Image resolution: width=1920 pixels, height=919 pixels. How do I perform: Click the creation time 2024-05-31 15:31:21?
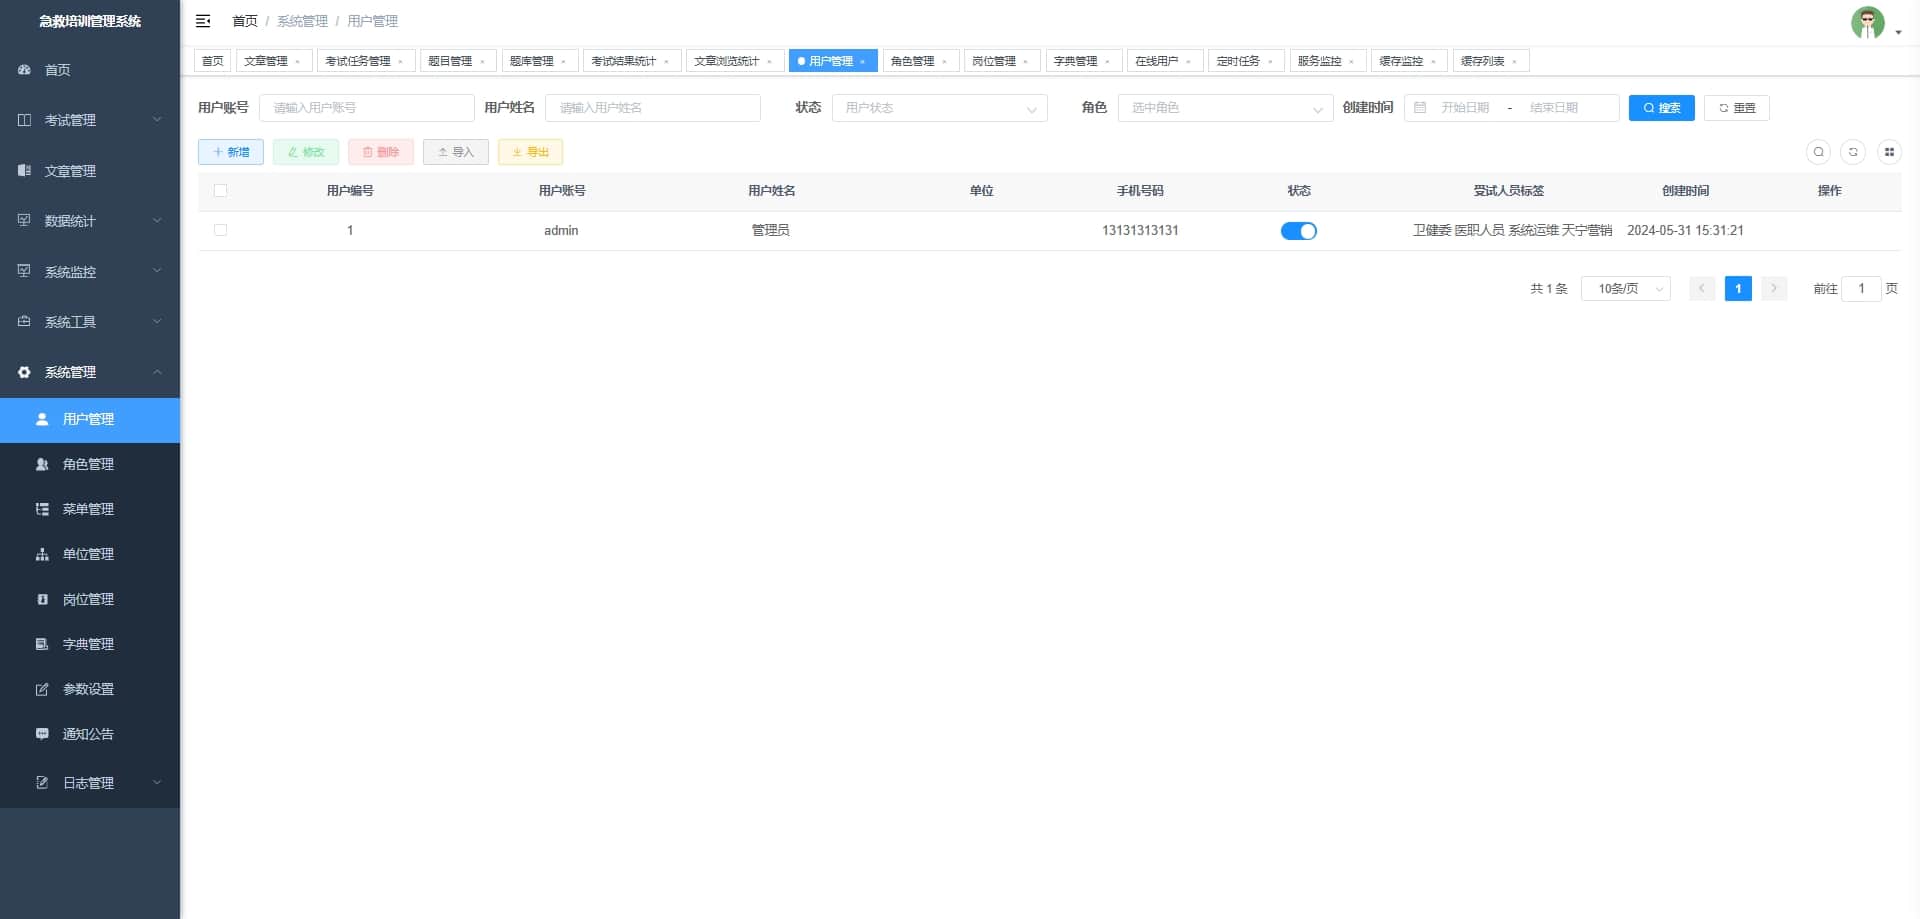coord(1685,231)
